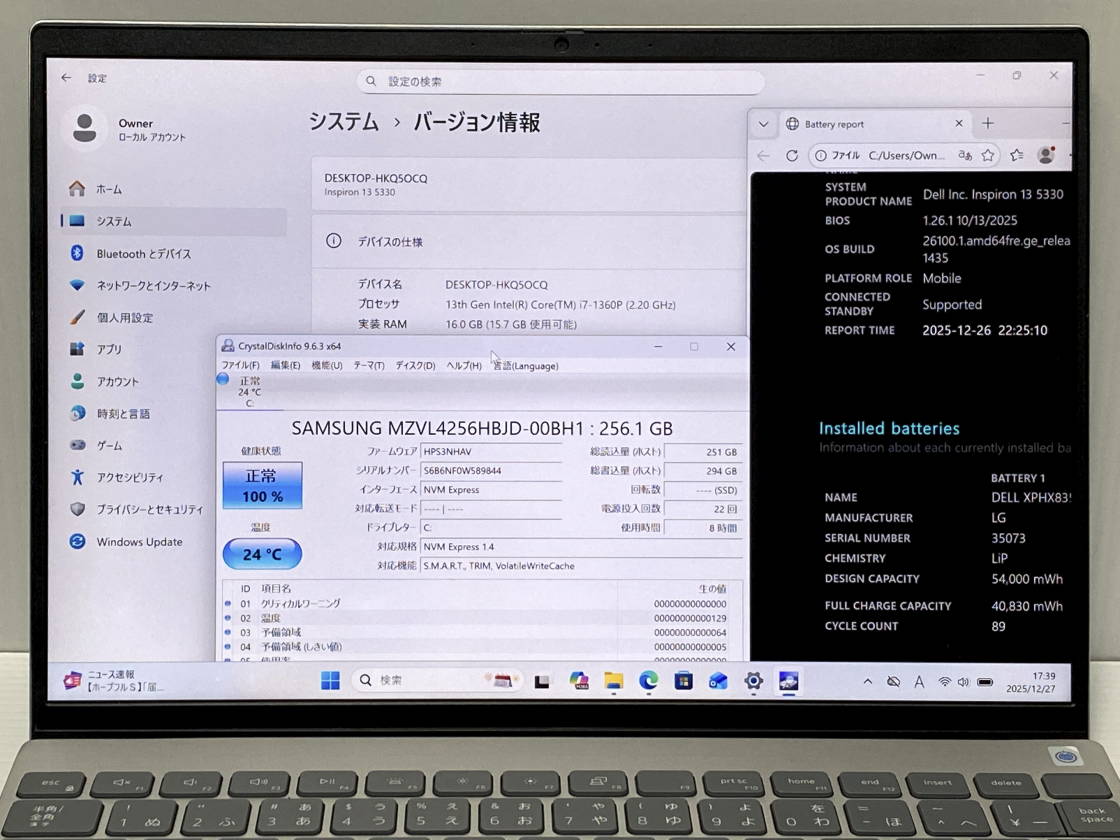
Task: Expand the browser tab list chevron
Action: pyautogui.click(x=764, y=124)
